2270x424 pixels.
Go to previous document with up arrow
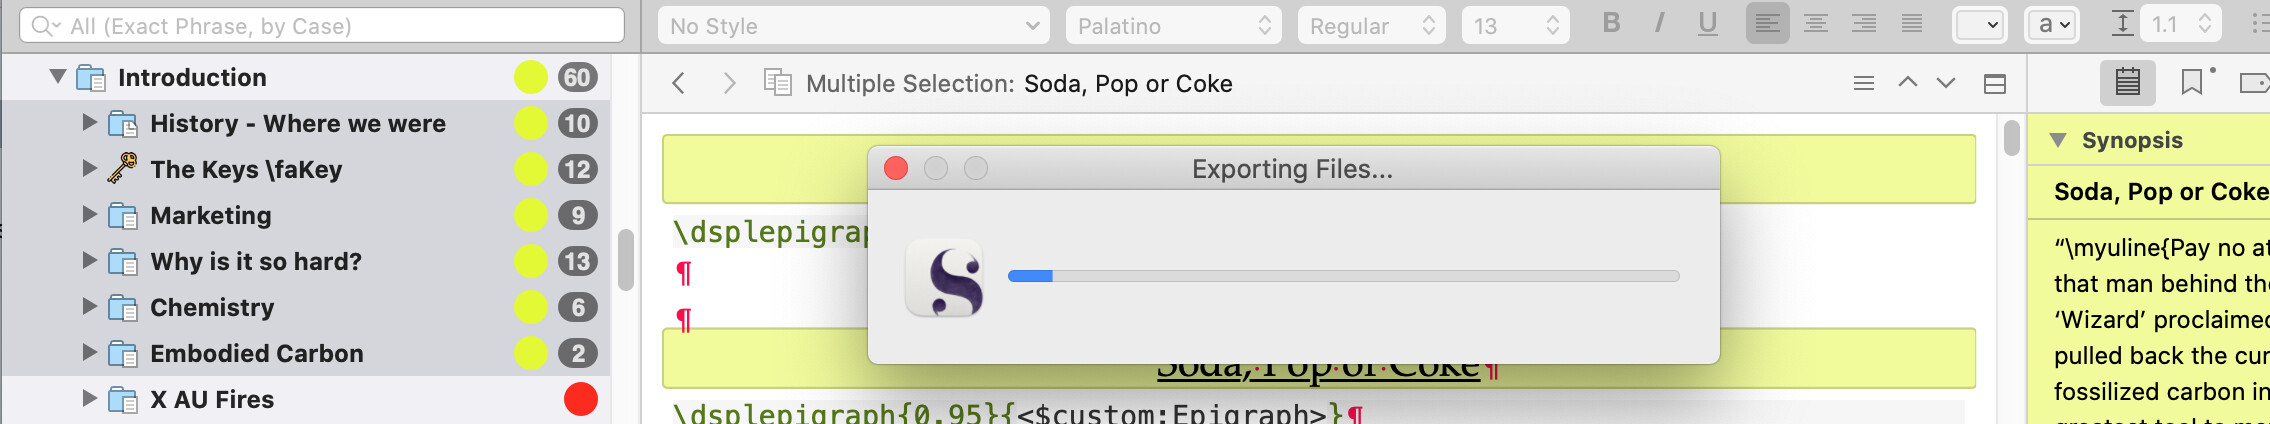(1908, 83)
